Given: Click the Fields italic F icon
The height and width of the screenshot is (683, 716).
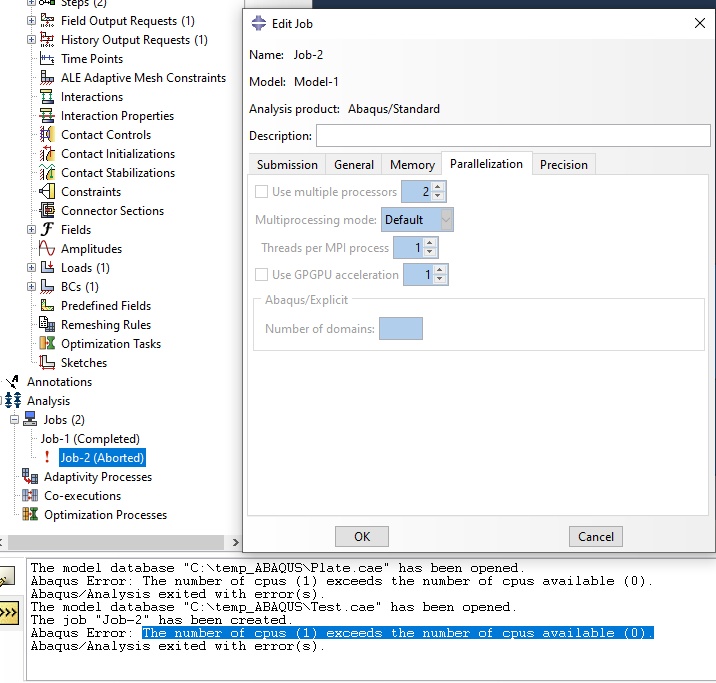Looking at the screenshot, I should [47, 230].
